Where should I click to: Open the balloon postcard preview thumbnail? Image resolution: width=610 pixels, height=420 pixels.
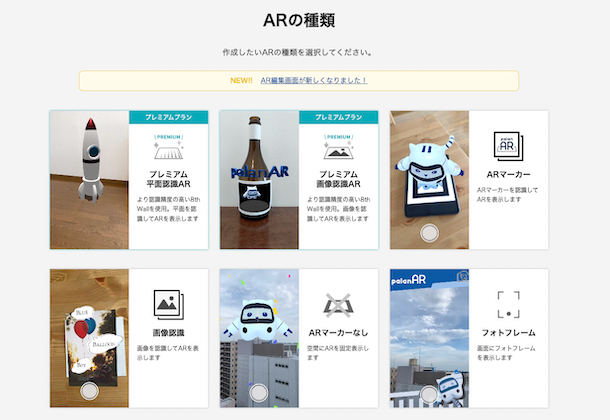point(89,338)
